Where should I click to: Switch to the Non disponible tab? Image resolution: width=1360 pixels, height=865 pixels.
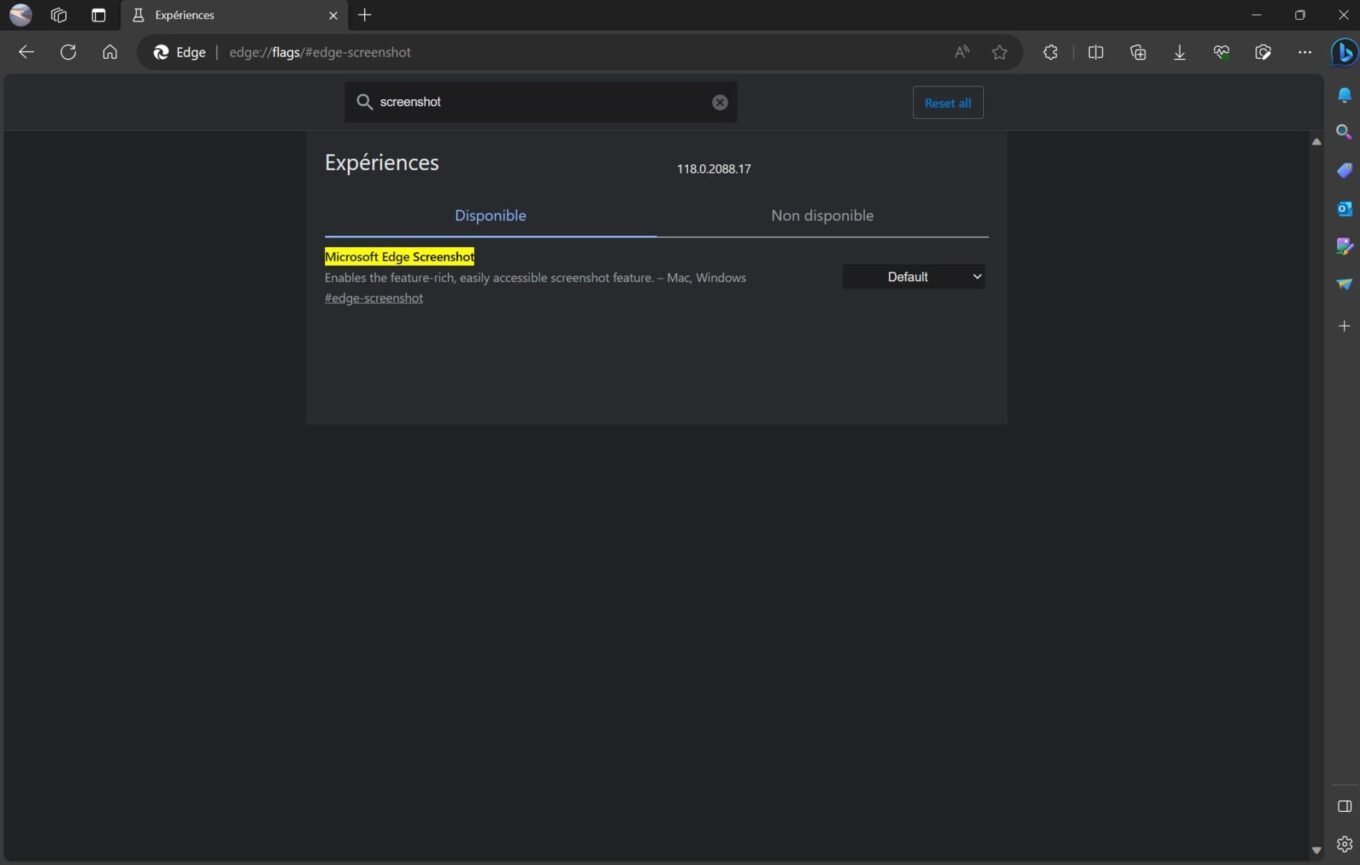coord(822,216)
